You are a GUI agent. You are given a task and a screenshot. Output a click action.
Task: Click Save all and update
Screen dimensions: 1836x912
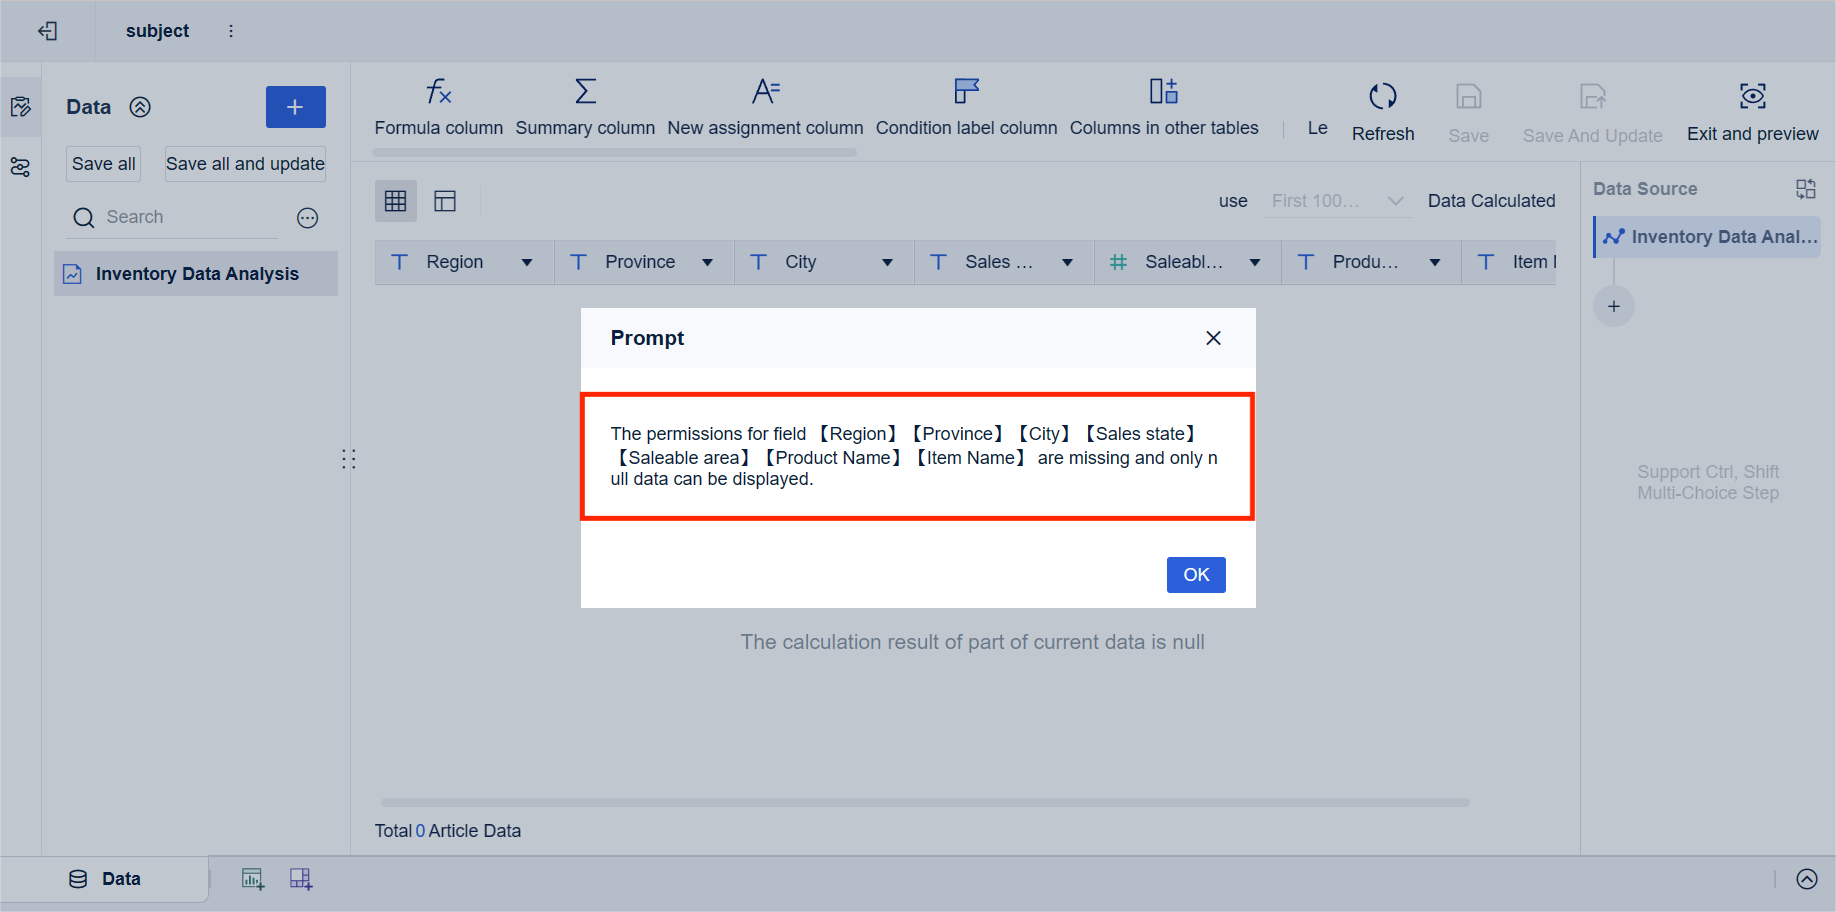click(245, 163)
